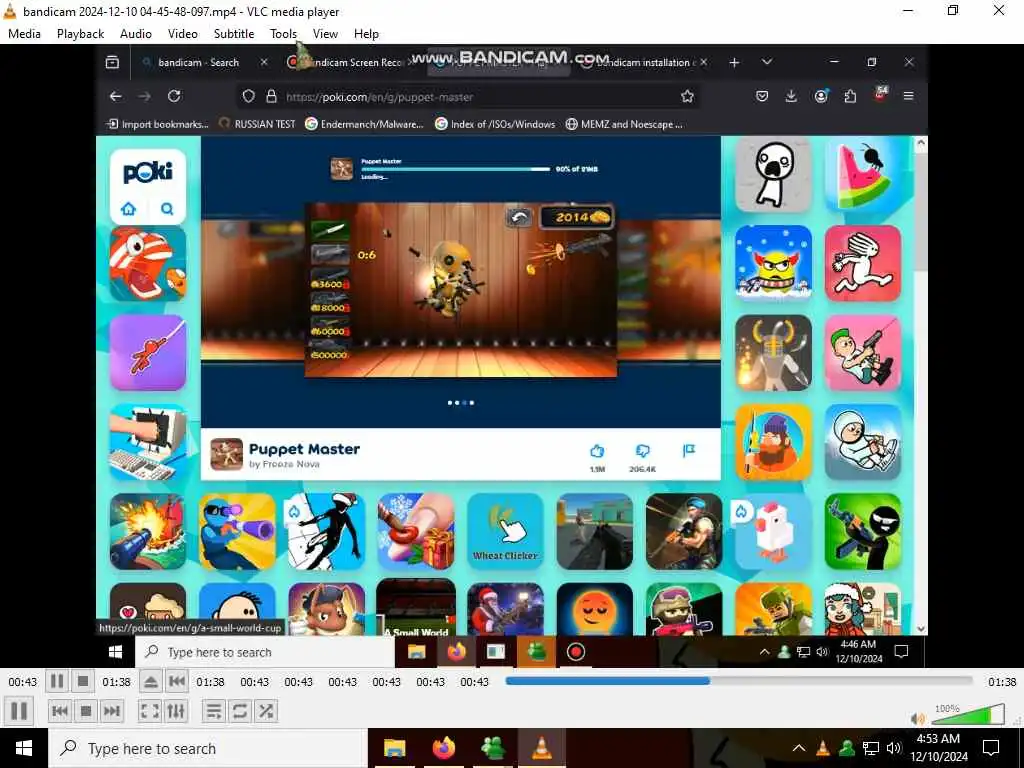This screenshot has height=768, width=1024.
Task: Click the bottom taskbar search box
Action: [x=208, y=748]
